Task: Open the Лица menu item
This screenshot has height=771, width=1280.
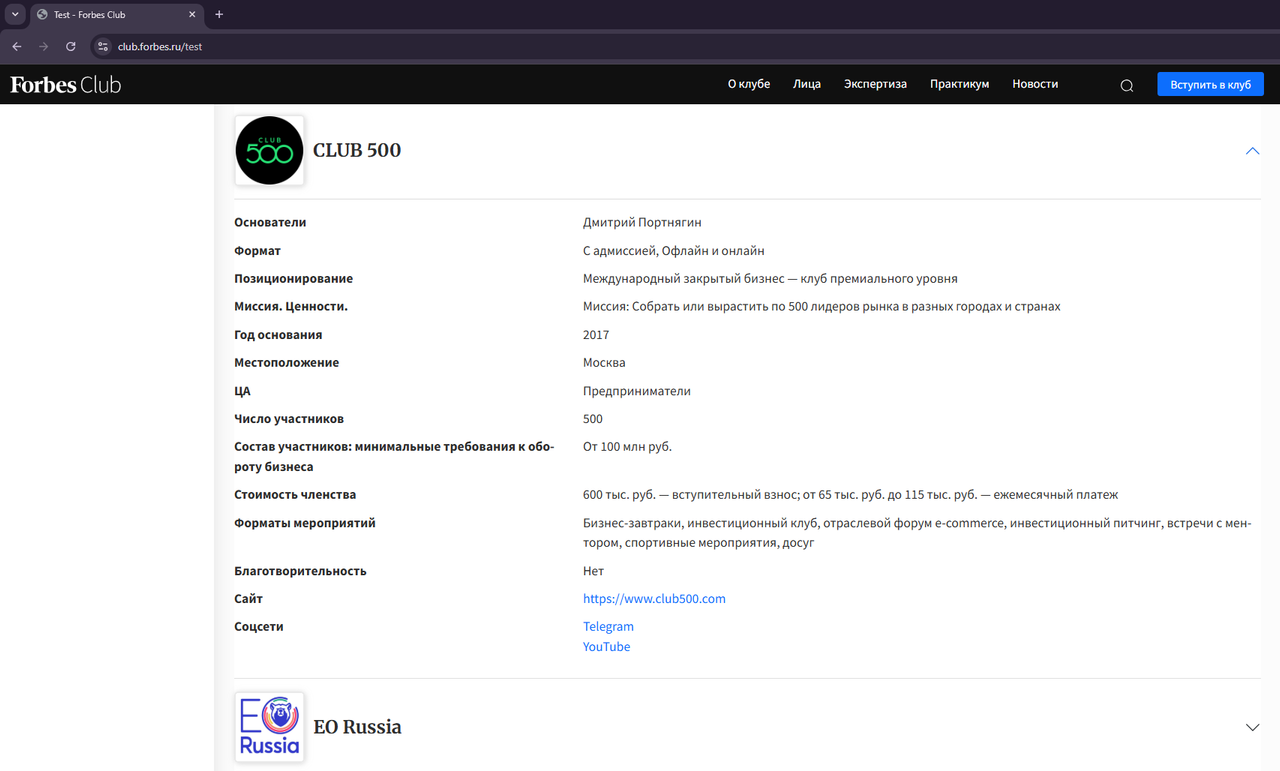Action: 807,84
